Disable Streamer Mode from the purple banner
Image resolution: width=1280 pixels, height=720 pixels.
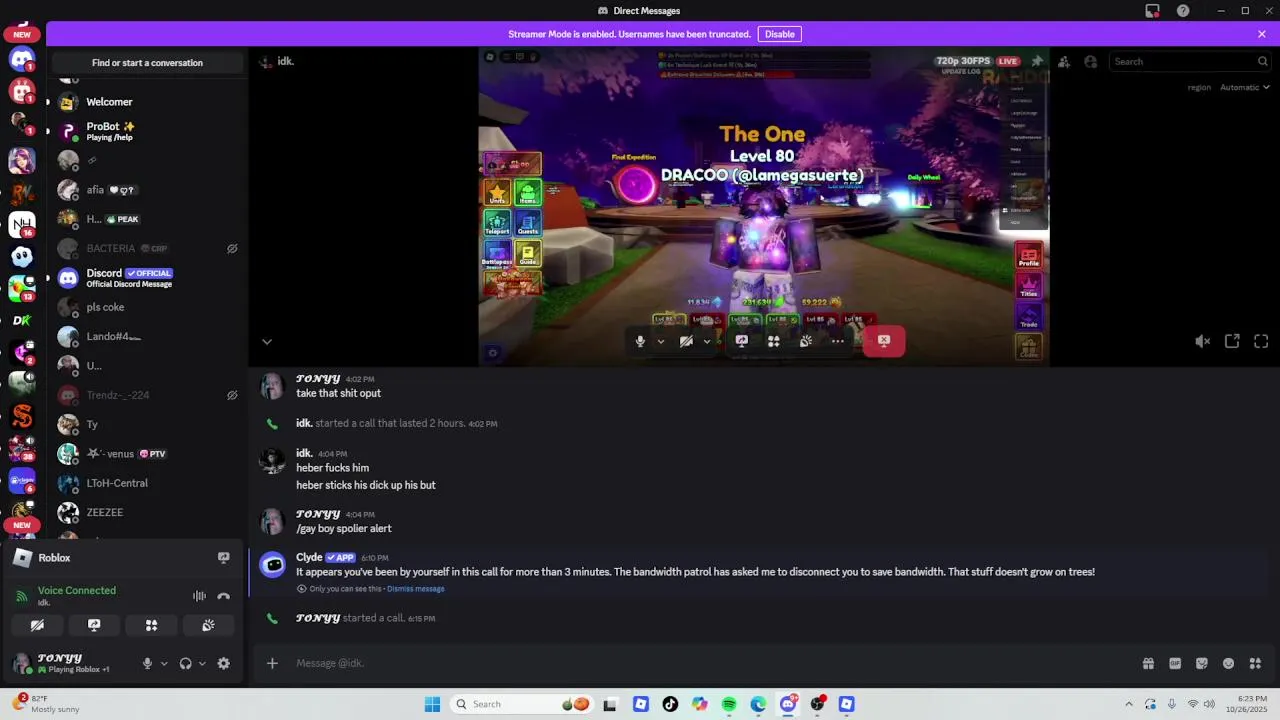779,34
